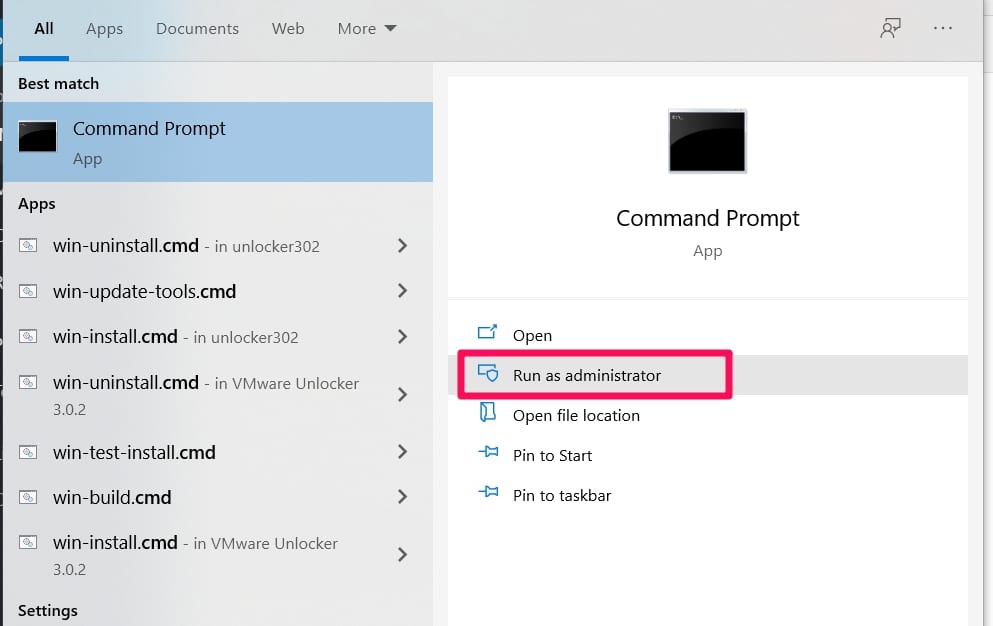Switch to the All search tab
The width and height of the screenshot is (993, 626).
pos(44,29)
